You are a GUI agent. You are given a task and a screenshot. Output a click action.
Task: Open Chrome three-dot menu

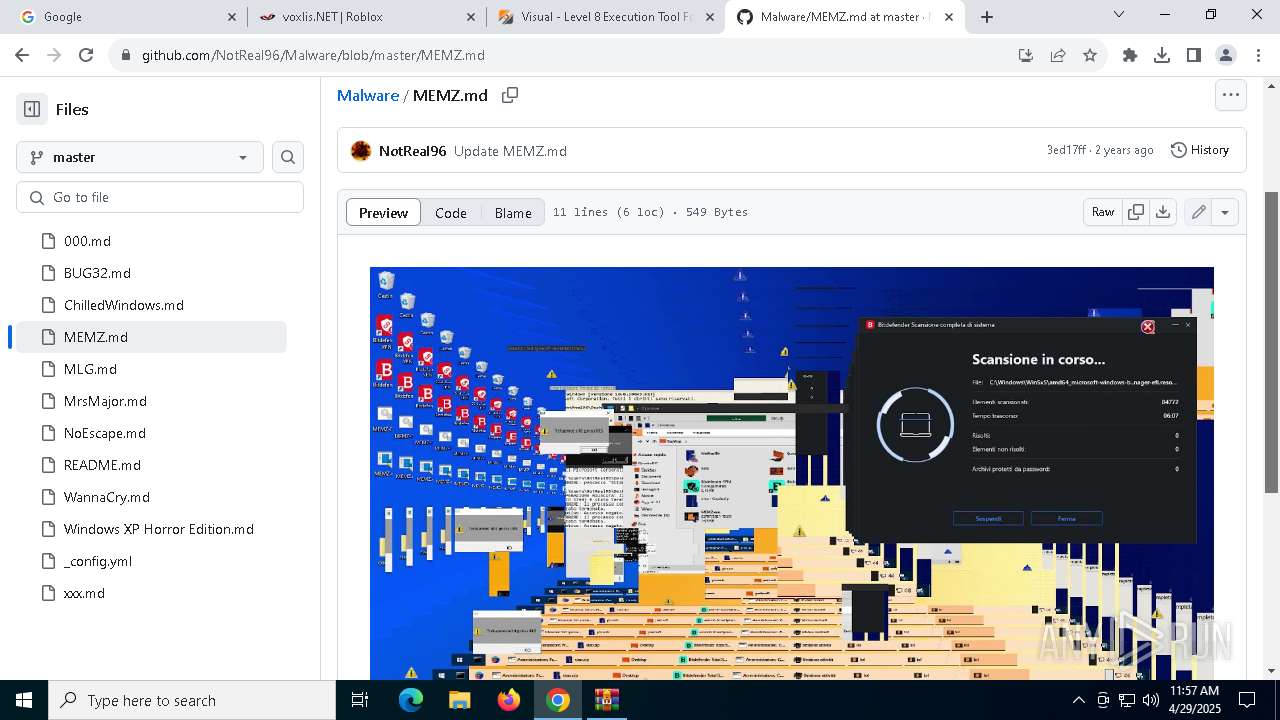[1258, 56]
